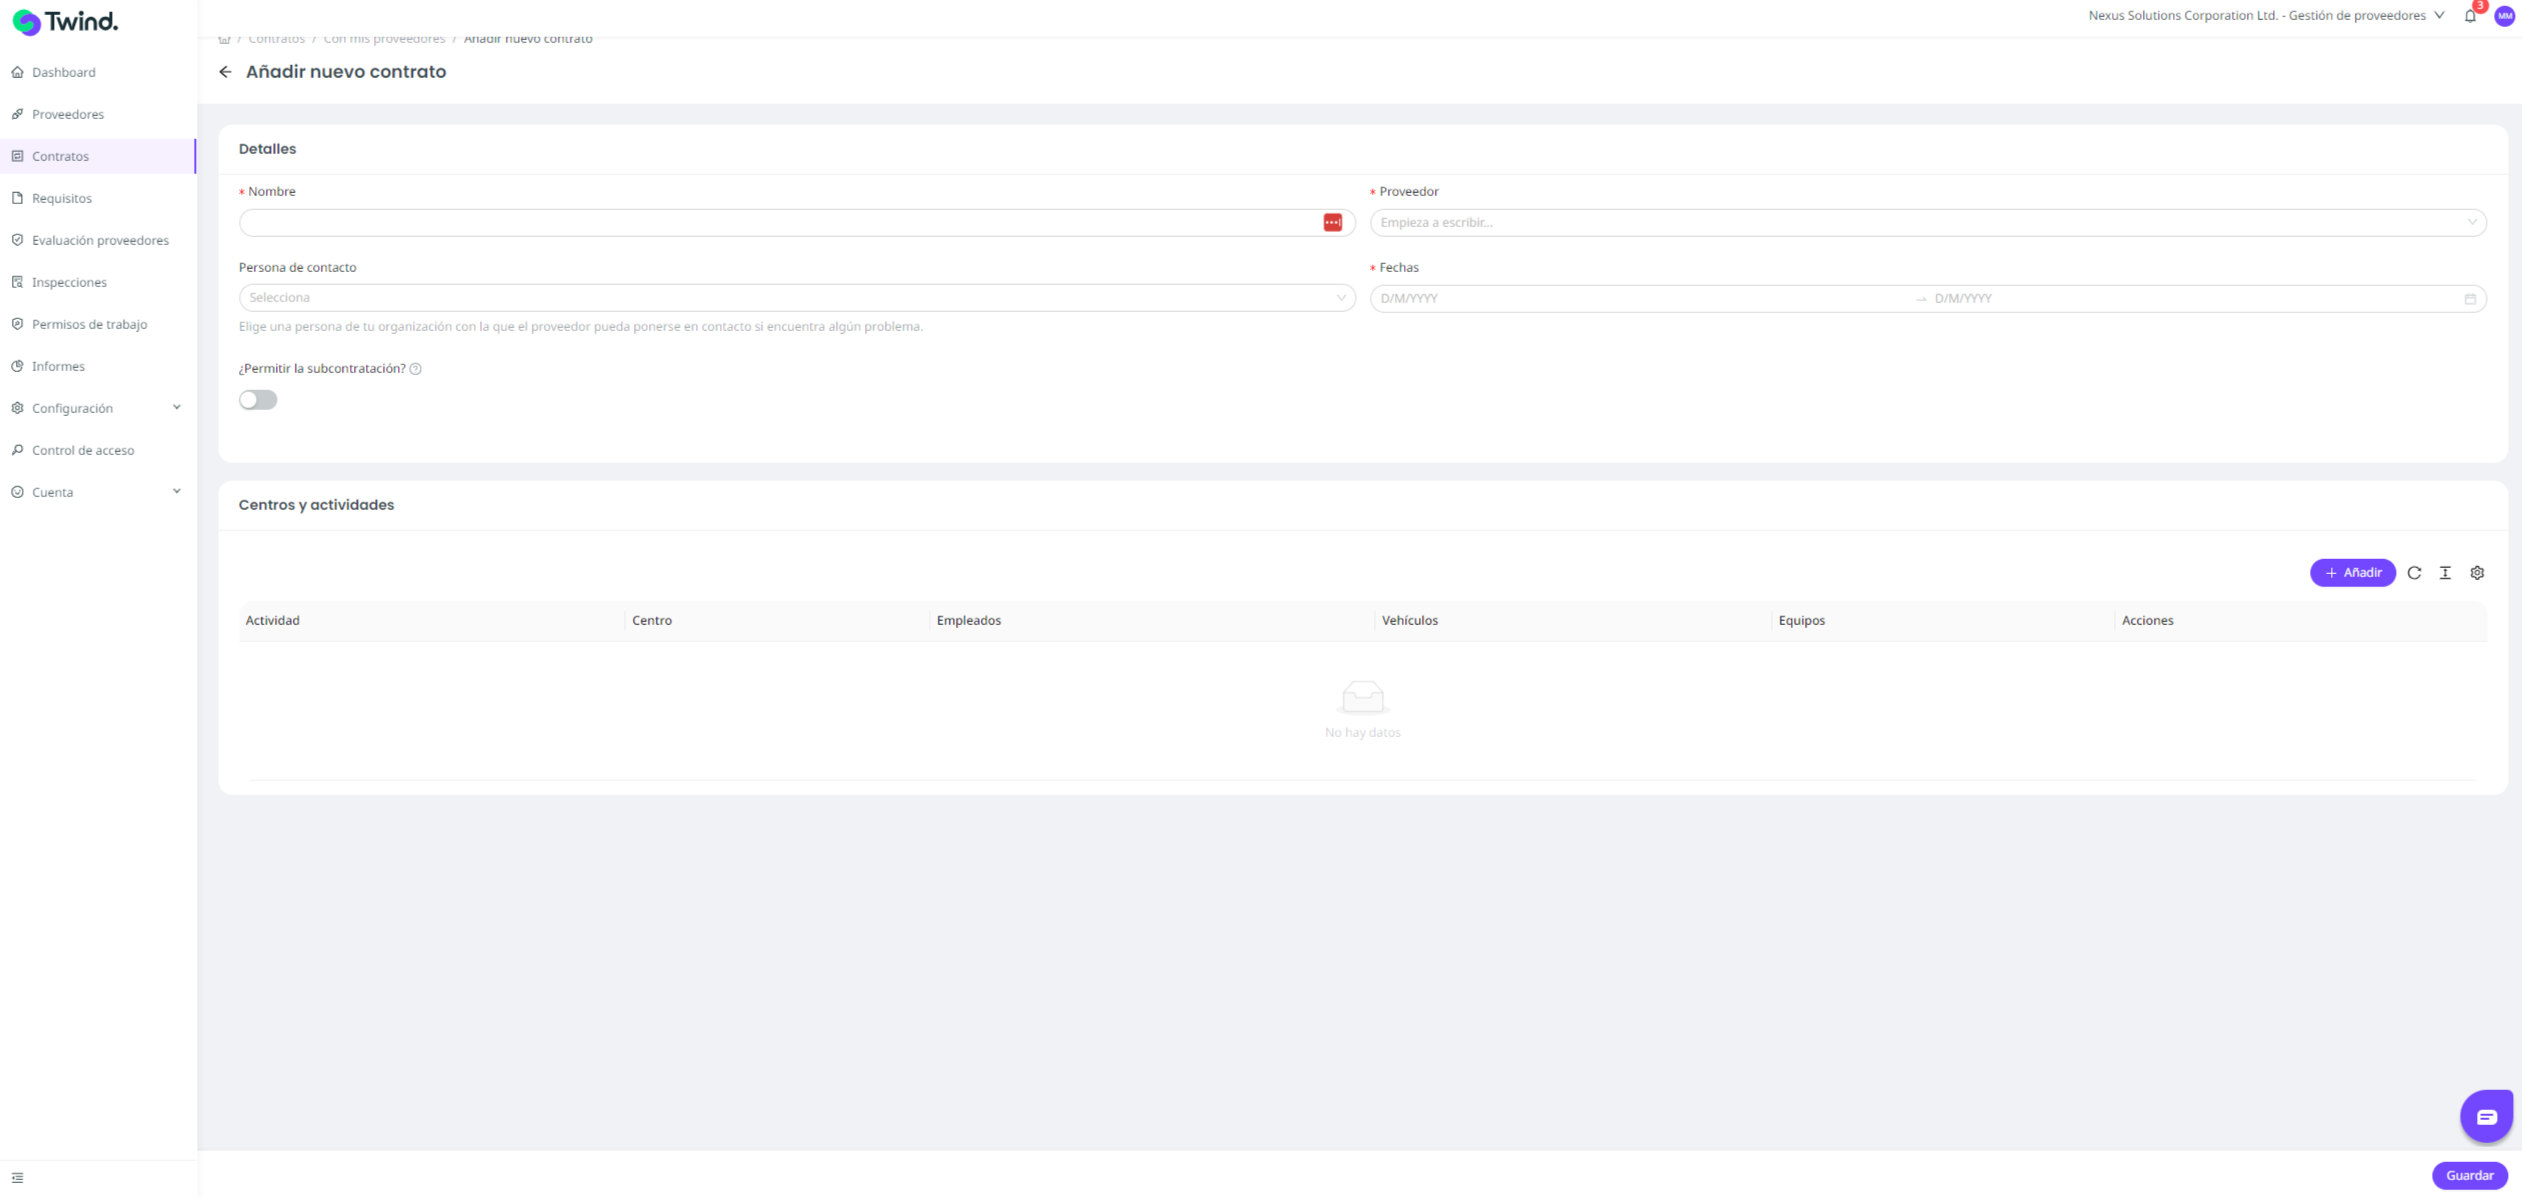
Task: Click the row density icon
Action: click(x=2445, y=573)
